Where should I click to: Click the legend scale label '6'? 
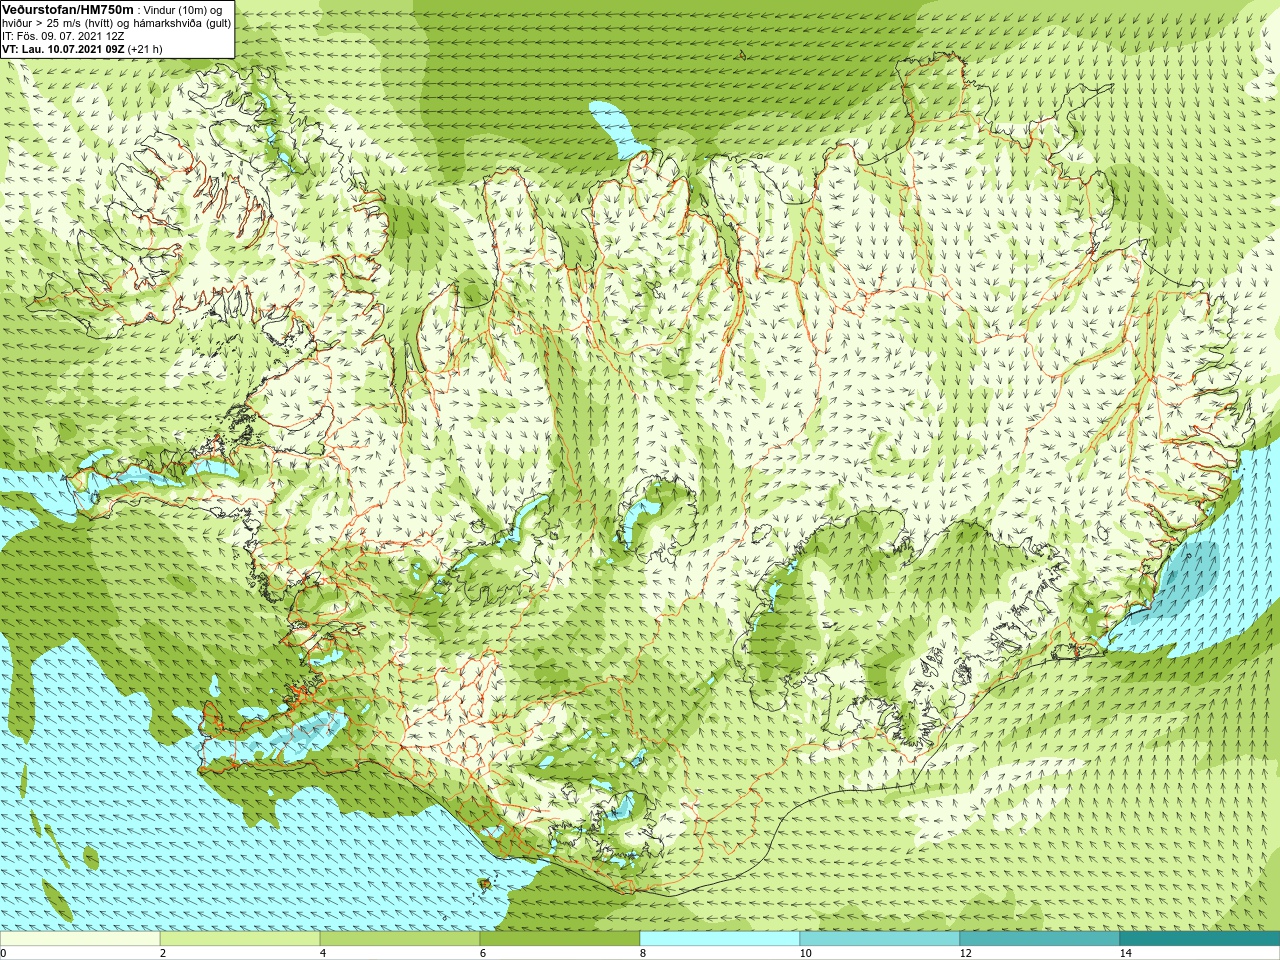coord(483,953)
